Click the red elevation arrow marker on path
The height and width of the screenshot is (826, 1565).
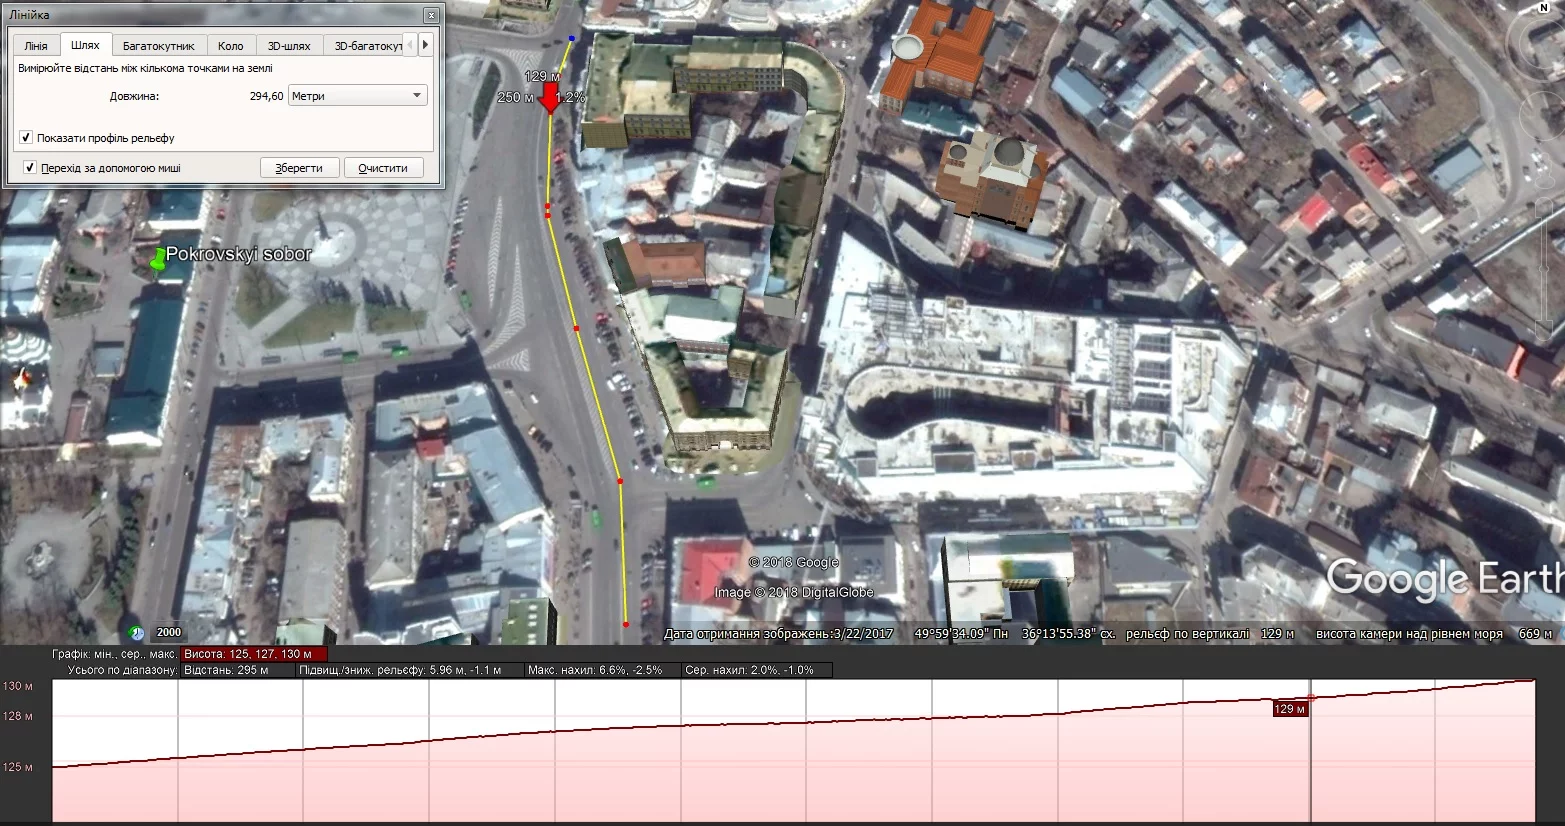(549, 99)
